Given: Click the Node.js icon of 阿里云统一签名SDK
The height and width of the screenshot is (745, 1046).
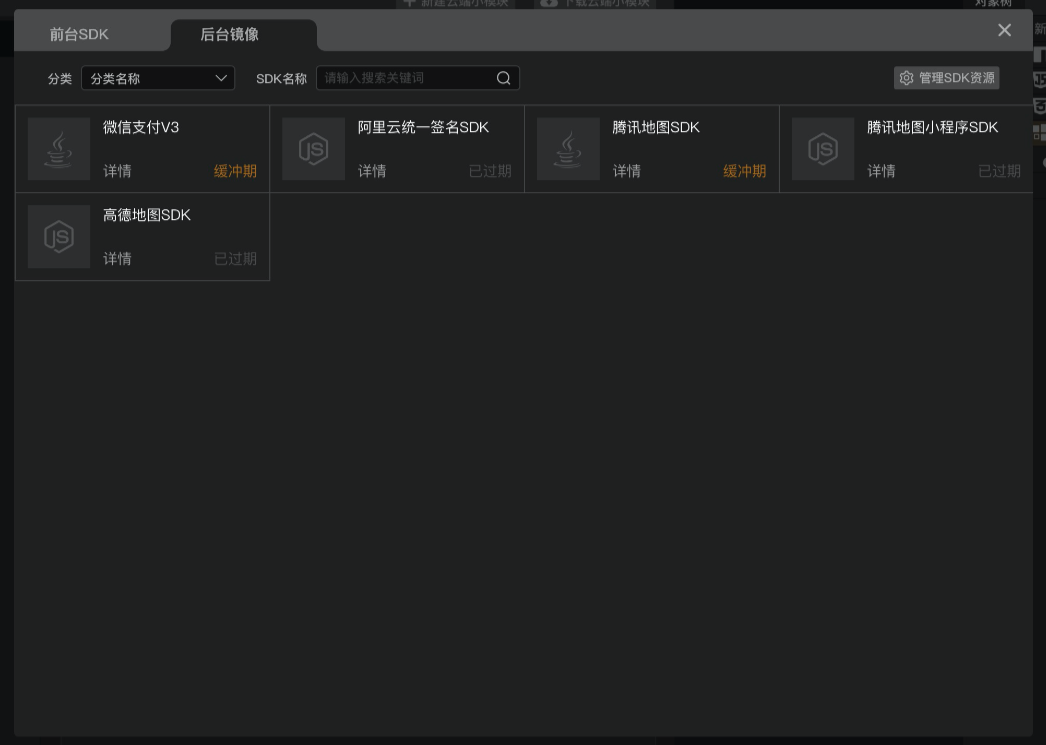Looking at the screenshot, I should pos(314,149).
